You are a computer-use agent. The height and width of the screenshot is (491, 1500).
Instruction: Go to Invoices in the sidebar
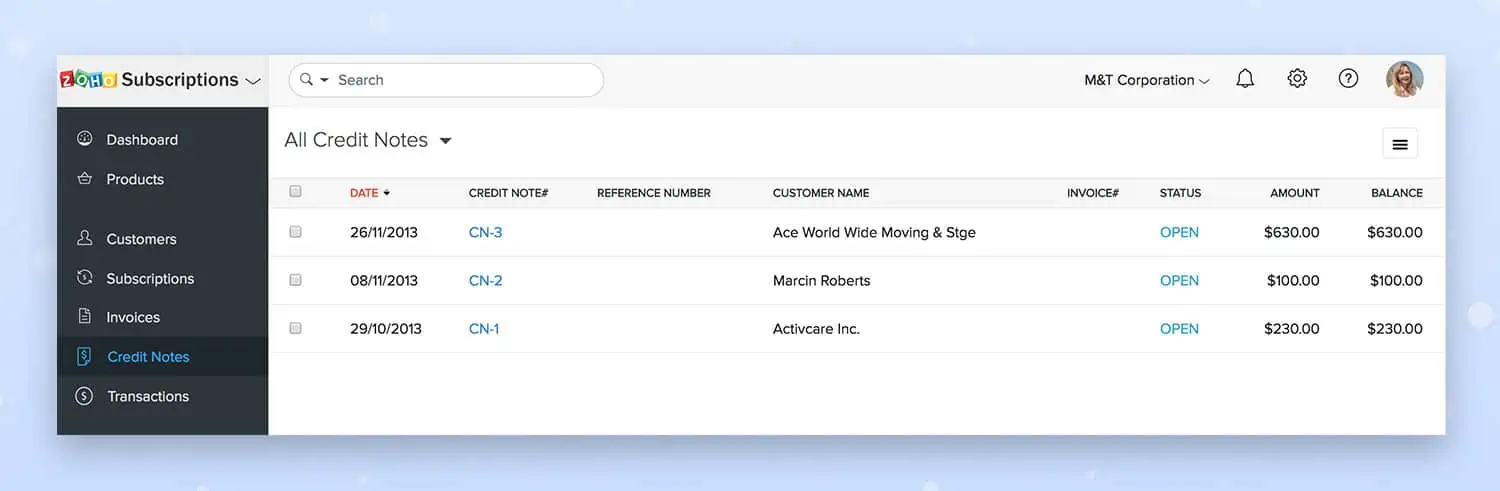point(133,317)
